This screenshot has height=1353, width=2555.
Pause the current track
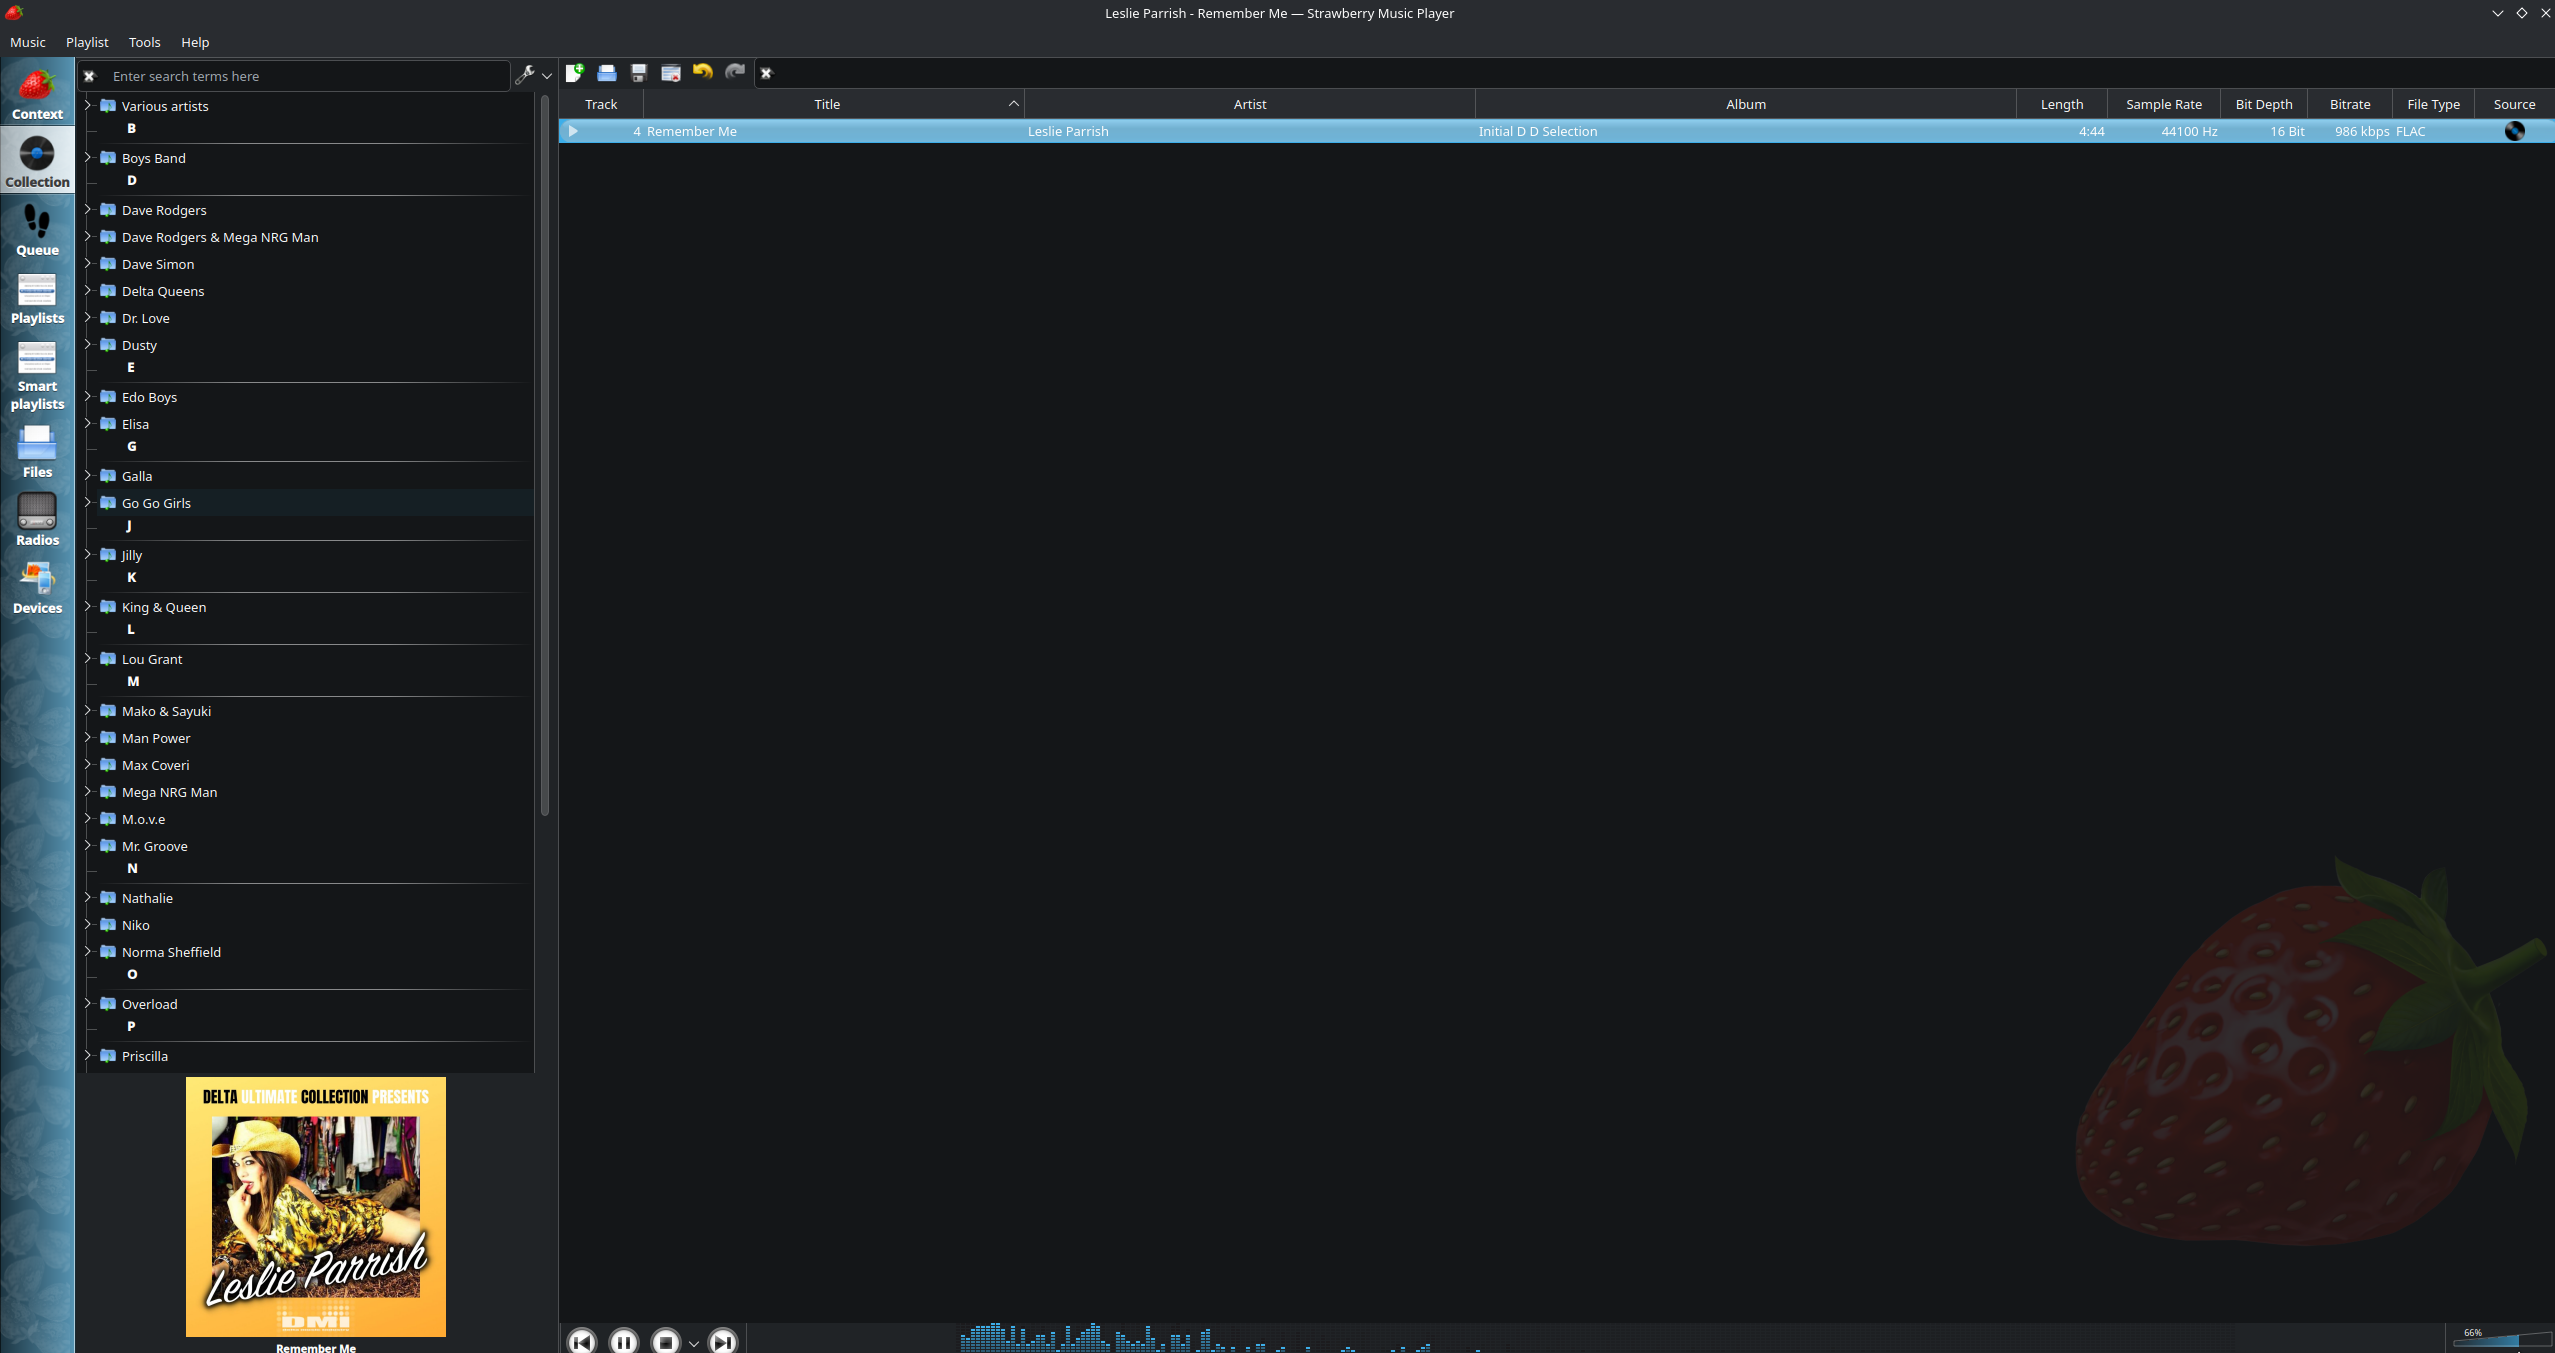[x=623, y=1341]
